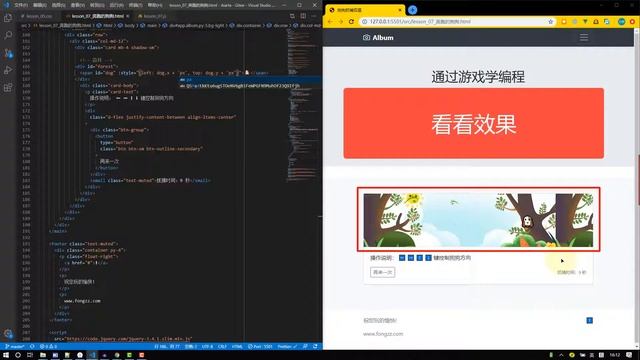
Task: Click the open changes icon in editor toolbar
Action: [x=292, y=16]
